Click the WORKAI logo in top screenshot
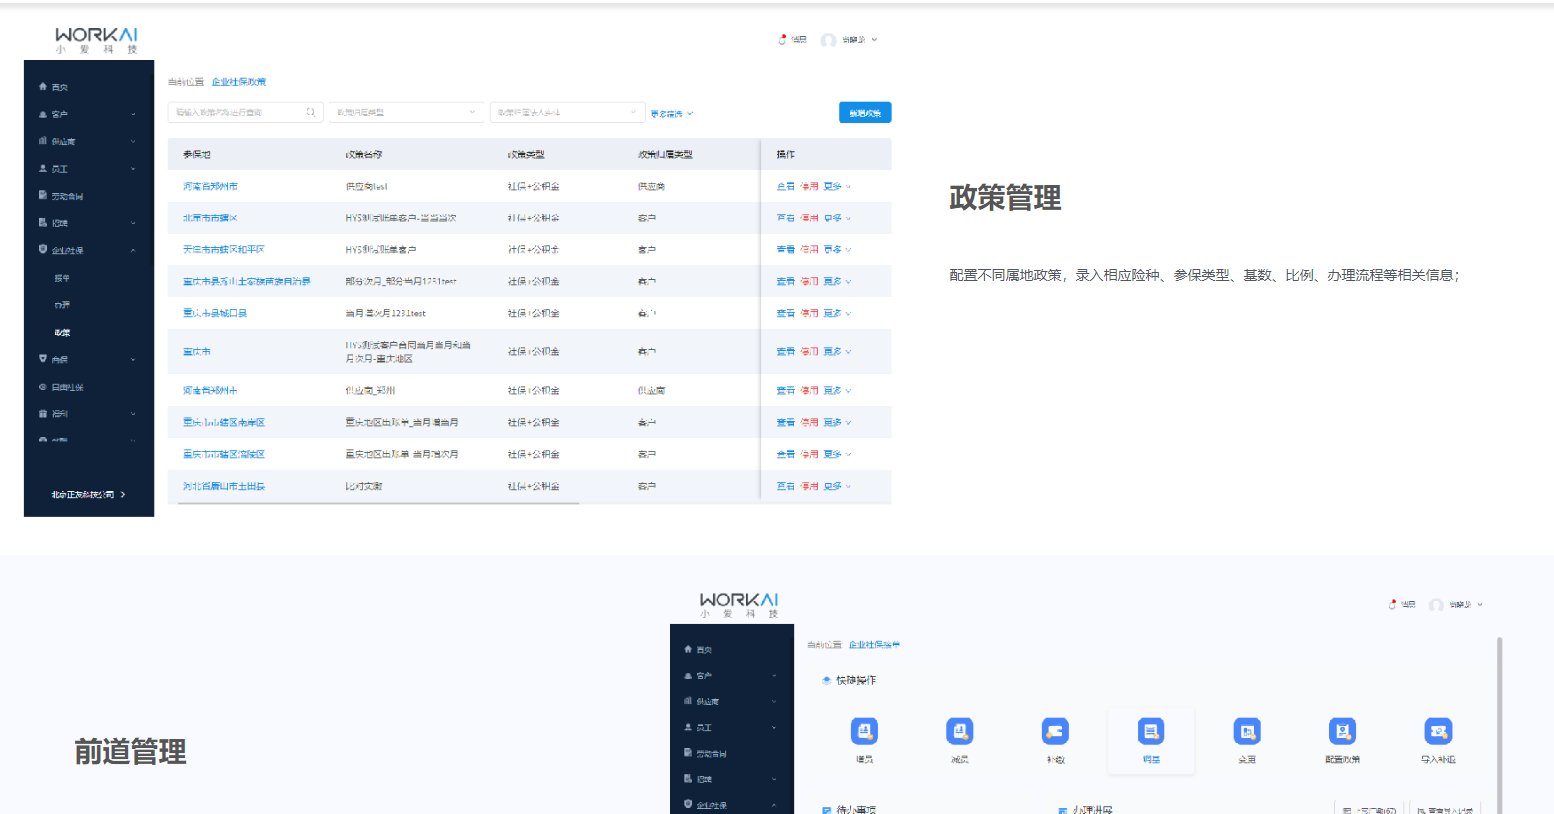1554x814 pixels. point(97,40)
